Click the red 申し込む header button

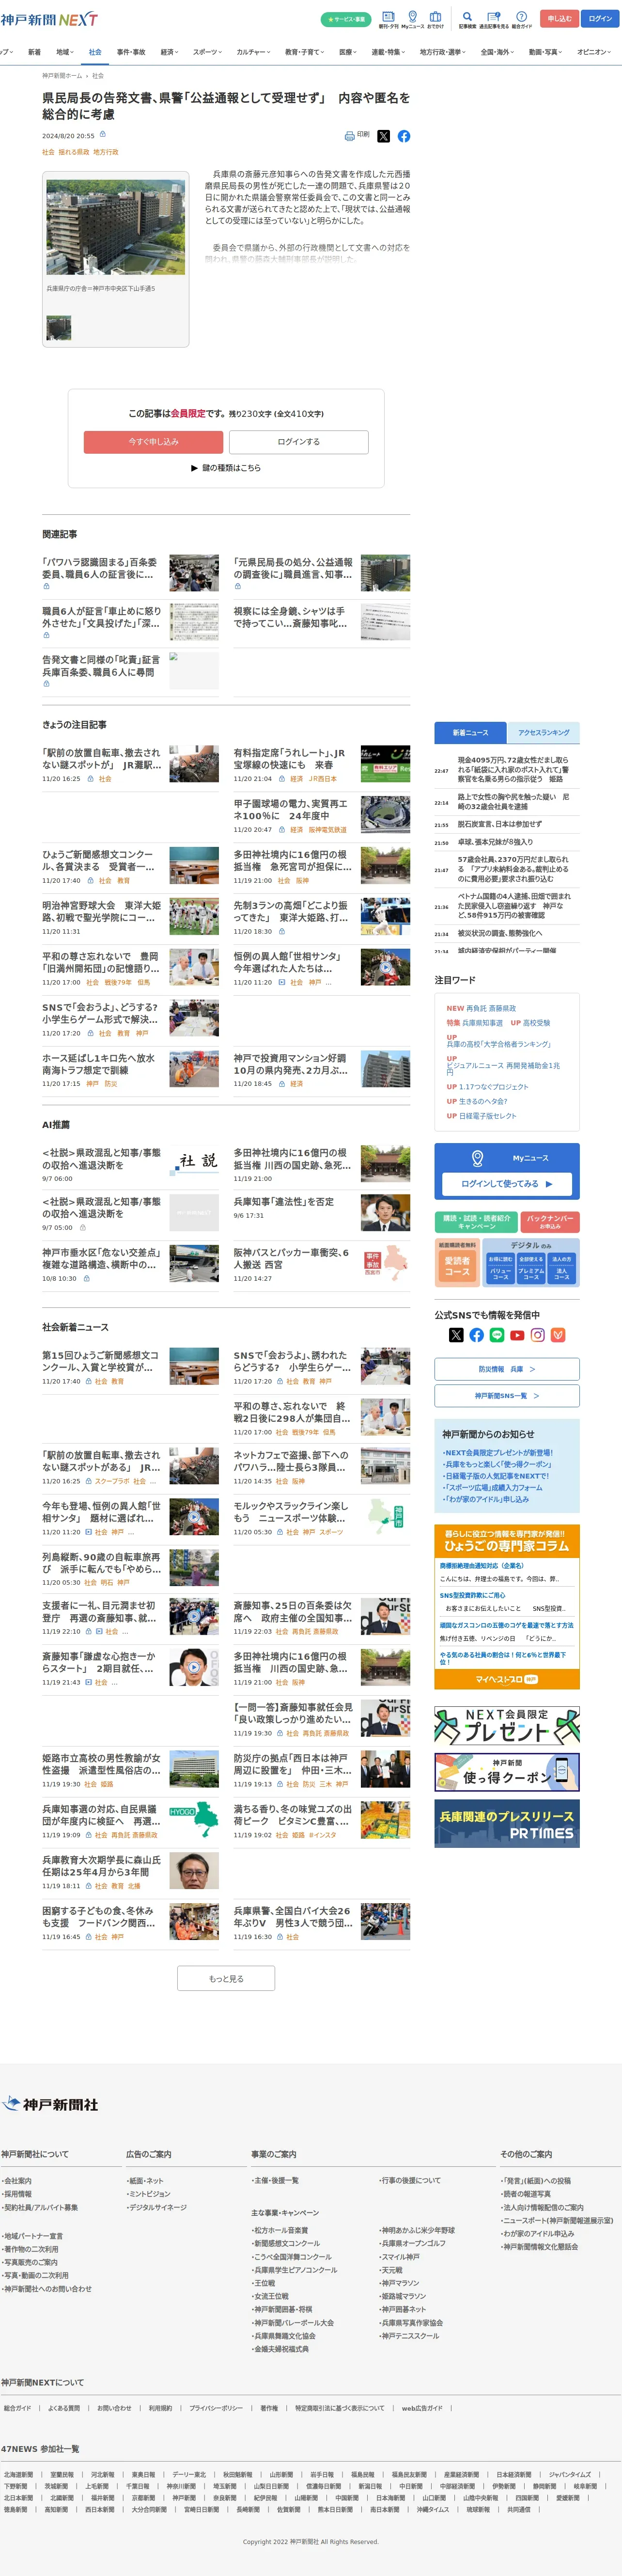[x=559, y=19]
